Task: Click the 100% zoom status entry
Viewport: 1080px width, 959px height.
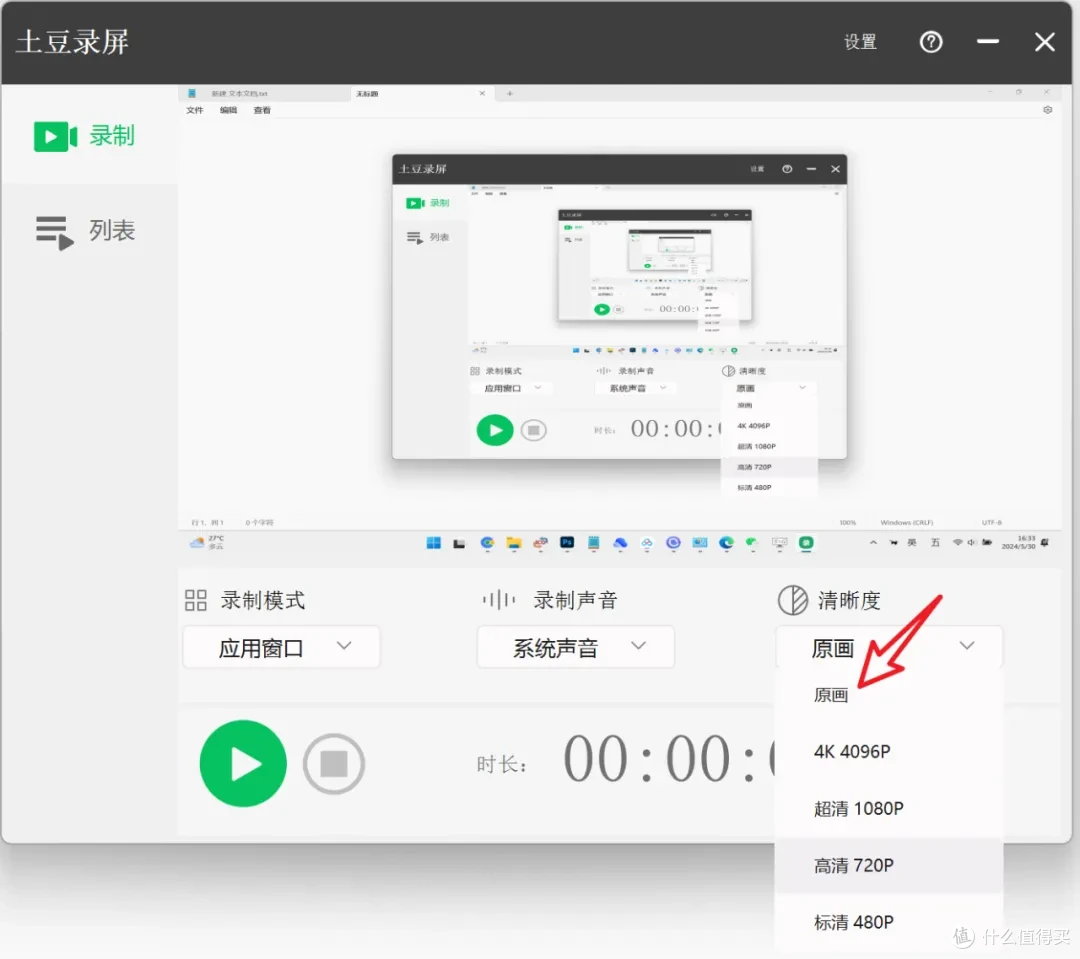Action: tap(847, 523)
